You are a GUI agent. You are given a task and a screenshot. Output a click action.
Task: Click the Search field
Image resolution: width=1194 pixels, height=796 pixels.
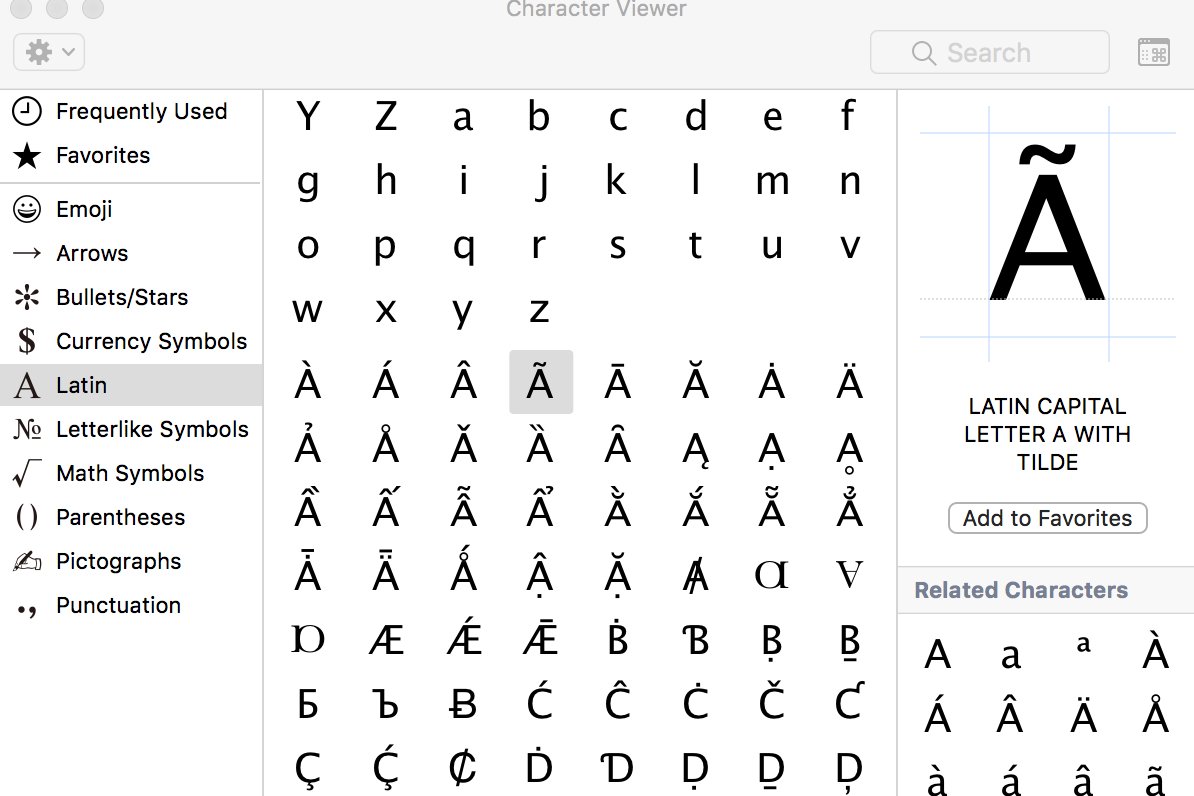[x=989, y=53]
